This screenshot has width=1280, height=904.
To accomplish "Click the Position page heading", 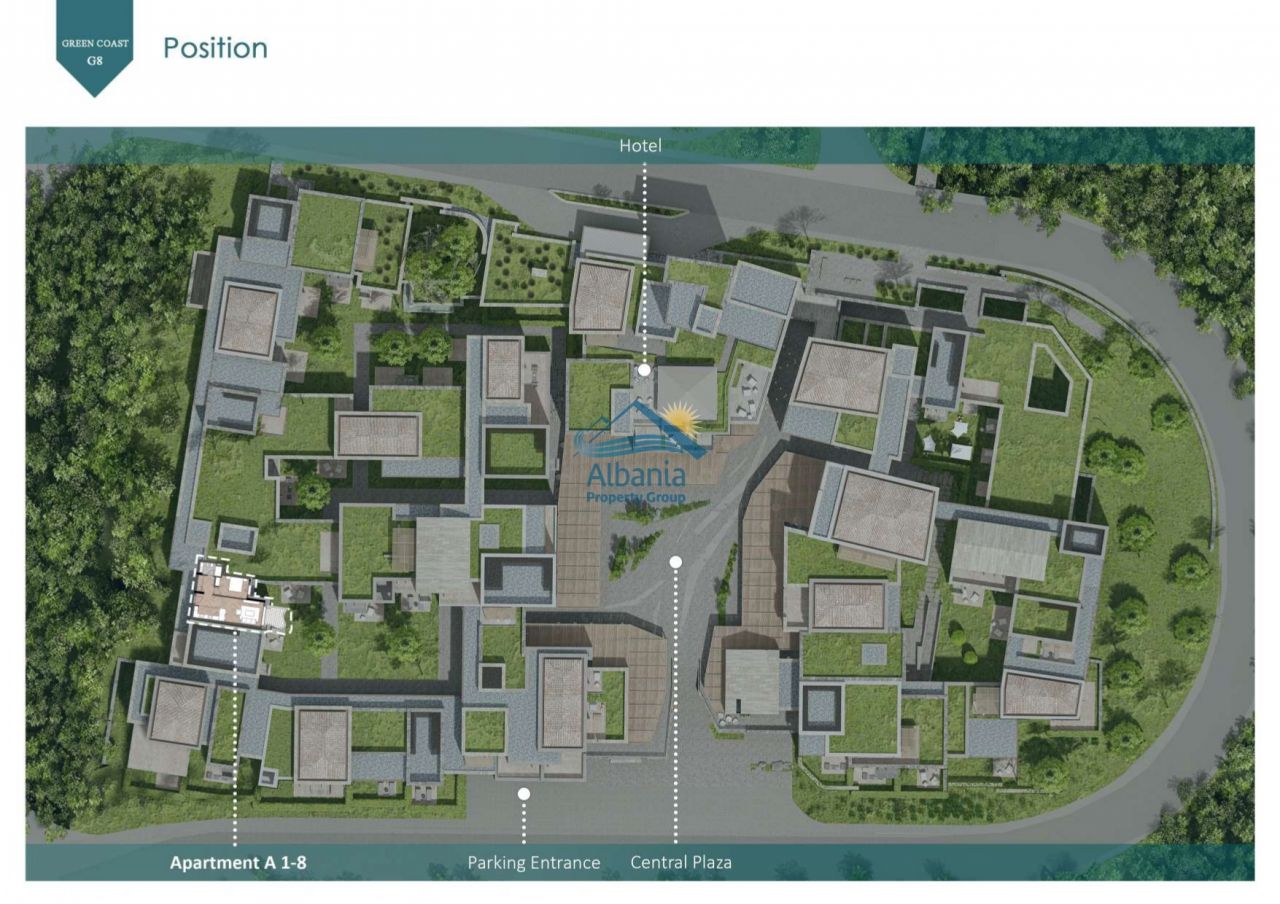I will [215, 48].
